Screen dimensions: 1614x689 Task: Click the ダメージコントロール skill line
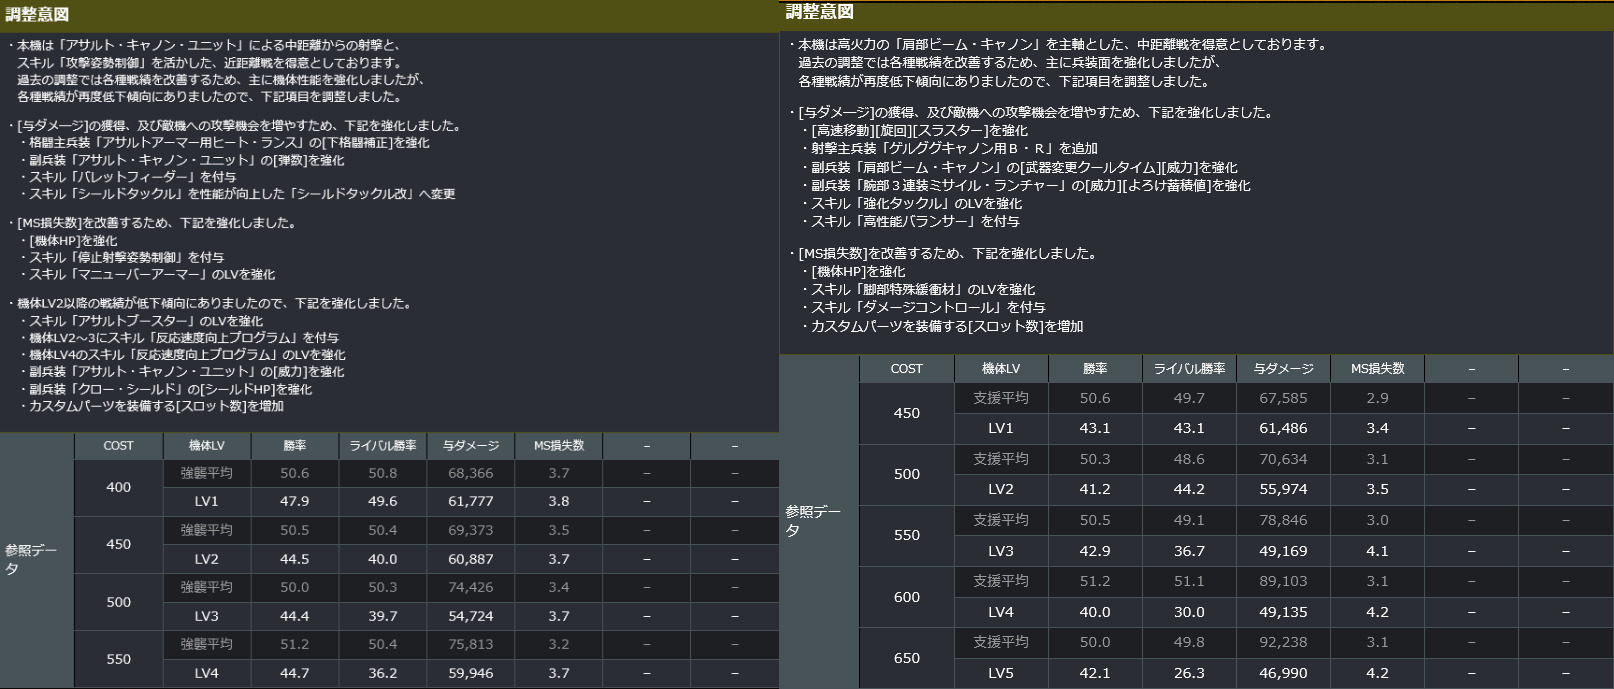point(928,307)
